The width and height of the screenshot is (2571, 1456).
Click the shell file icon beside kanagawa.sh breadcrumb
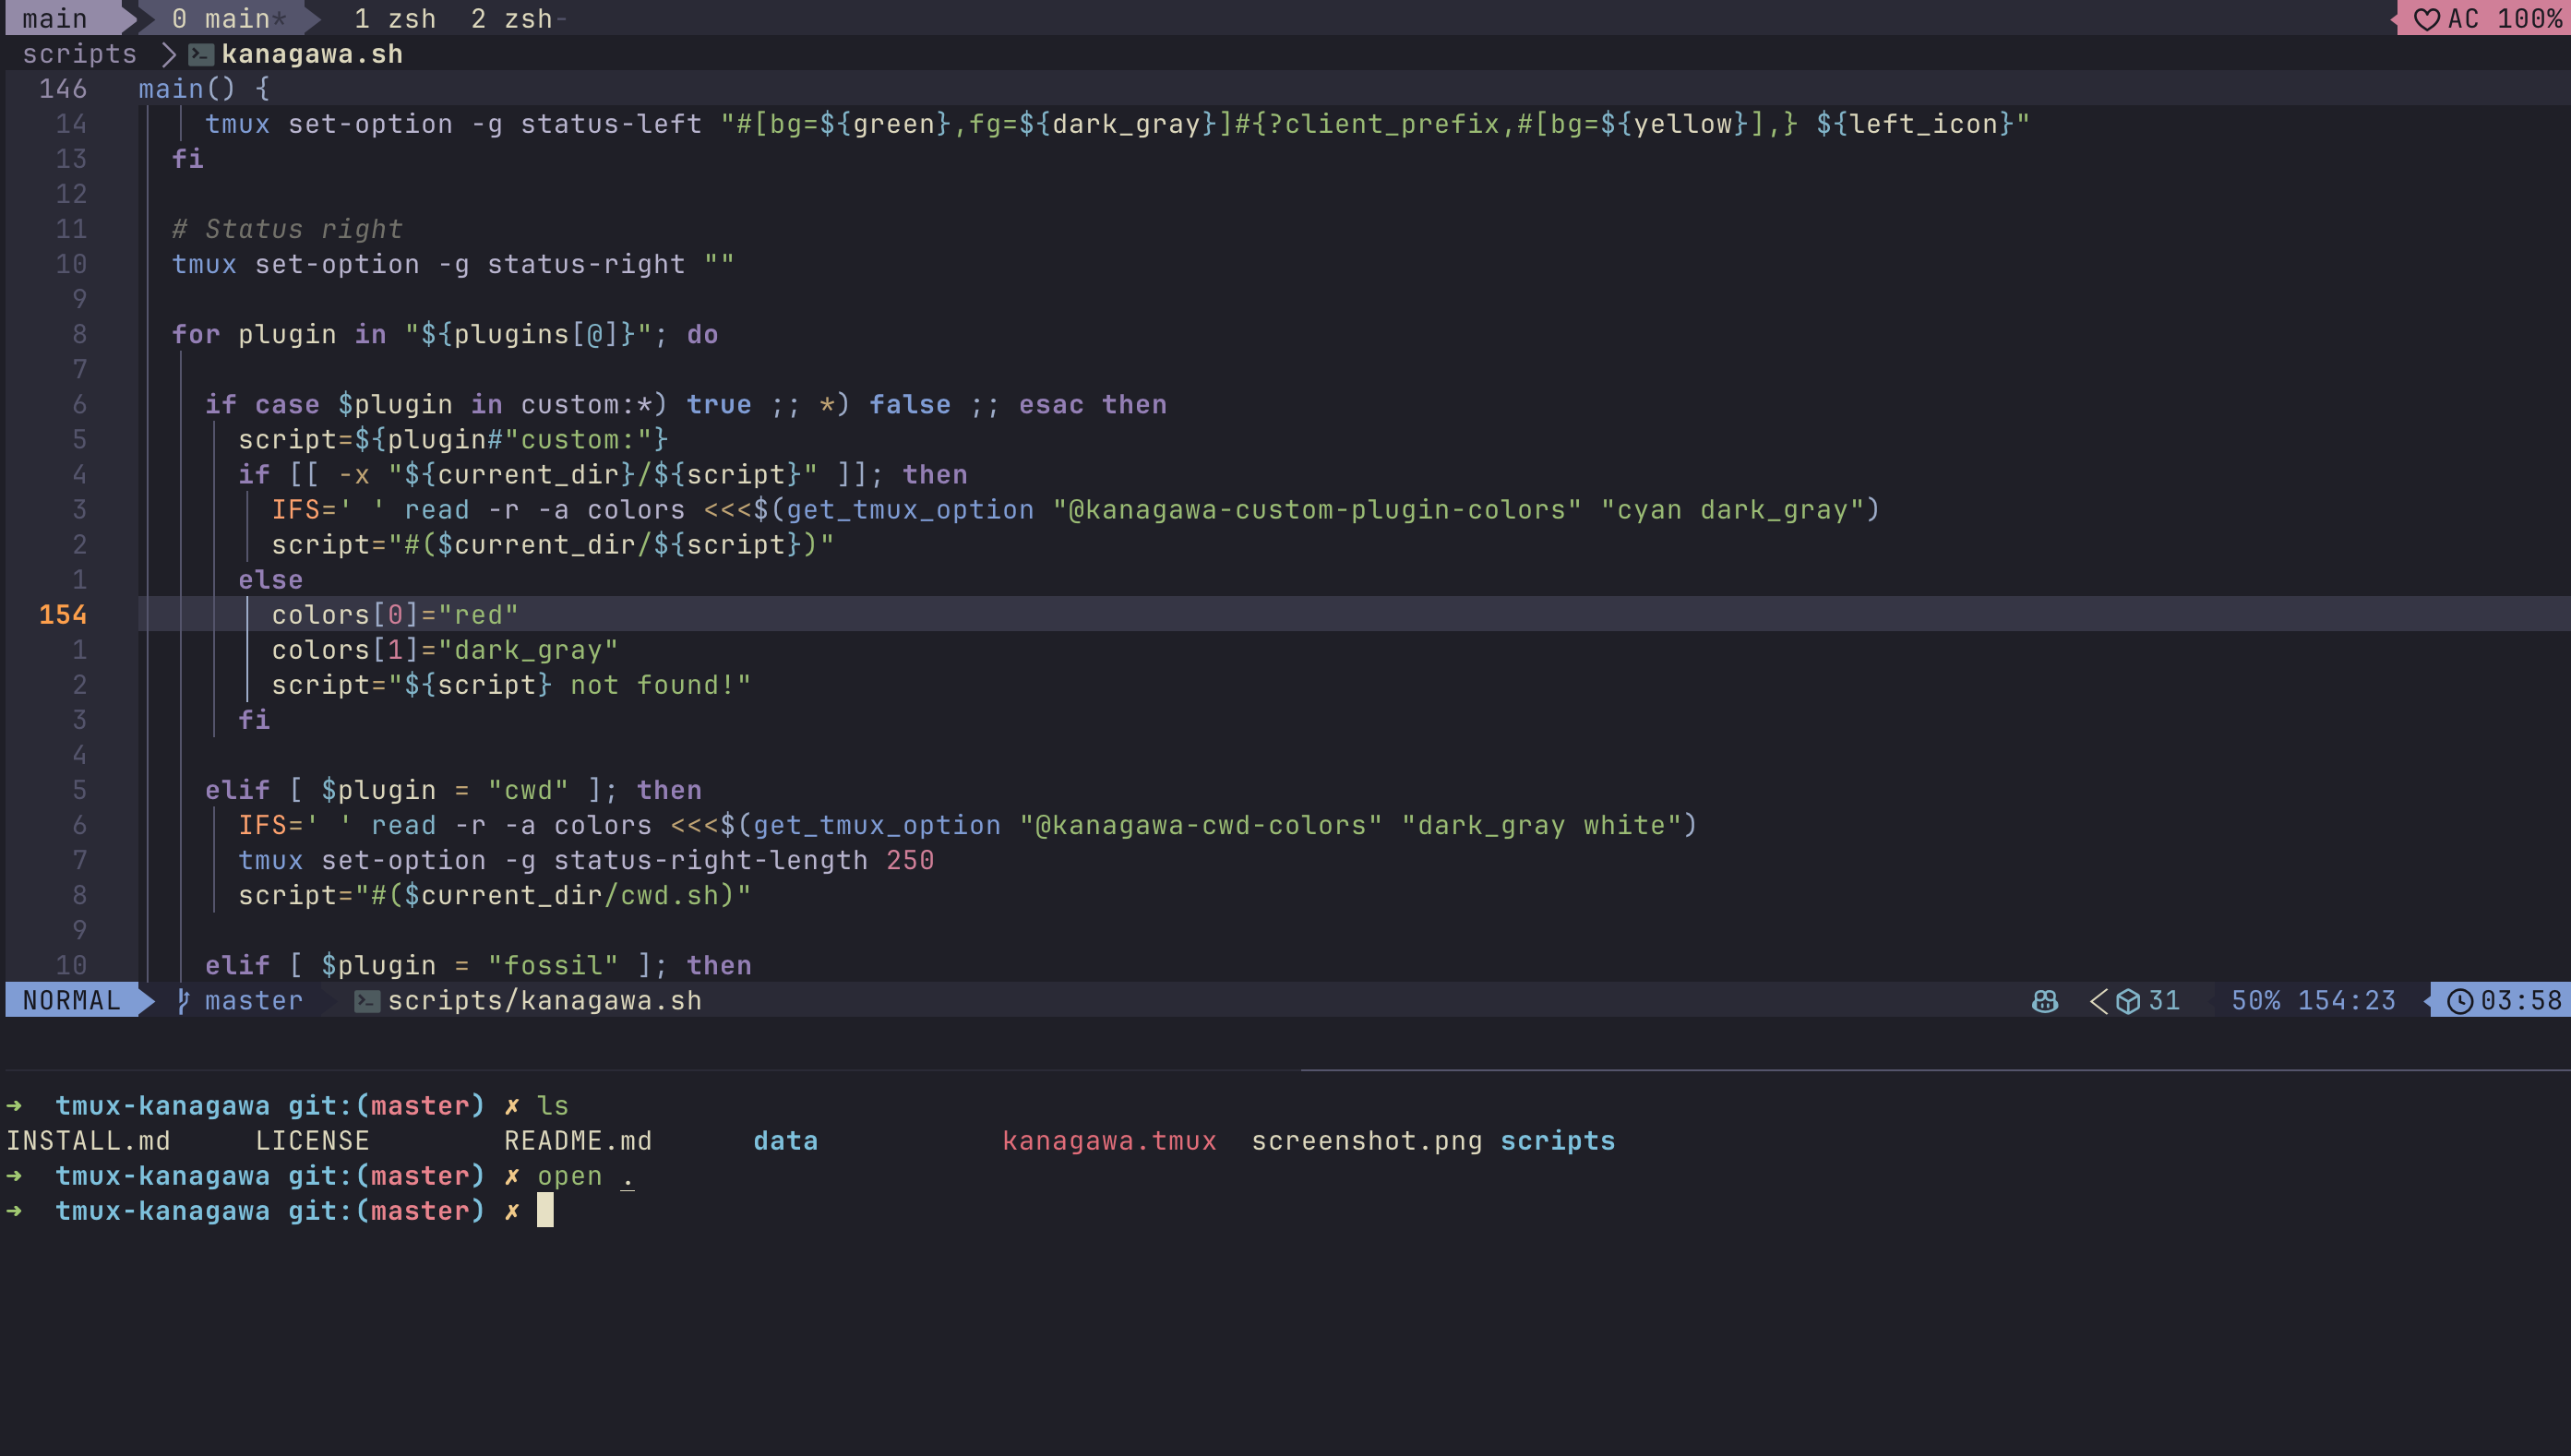(x=201, y=55)
